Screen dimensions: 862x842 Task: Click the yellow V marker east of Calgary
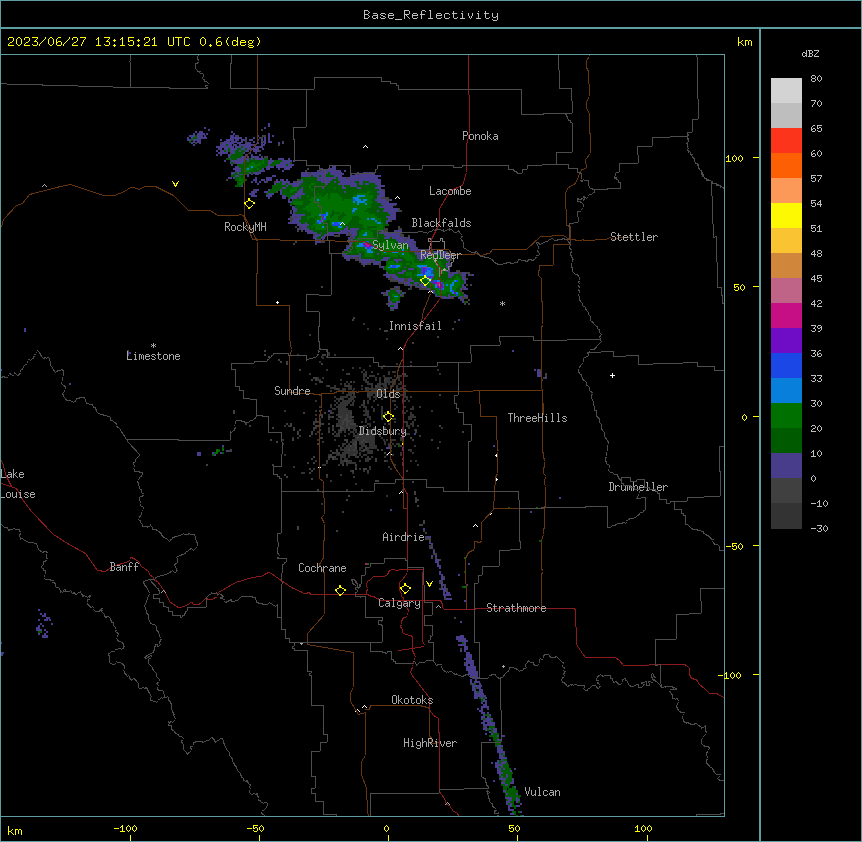(x=429, y=584)
